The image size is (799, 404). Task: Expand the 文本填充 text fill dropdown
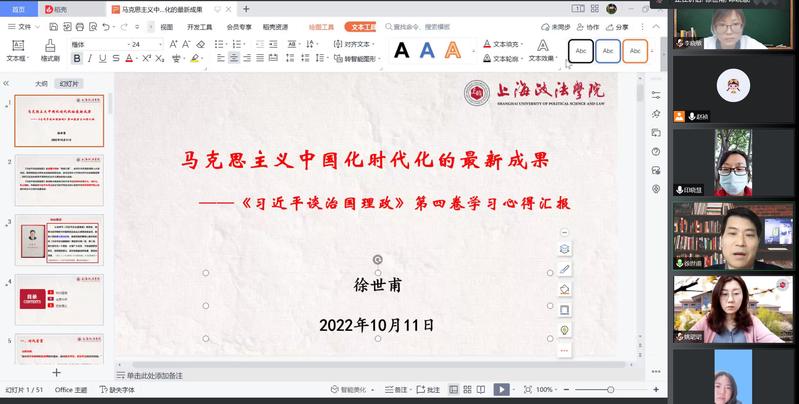524,45
